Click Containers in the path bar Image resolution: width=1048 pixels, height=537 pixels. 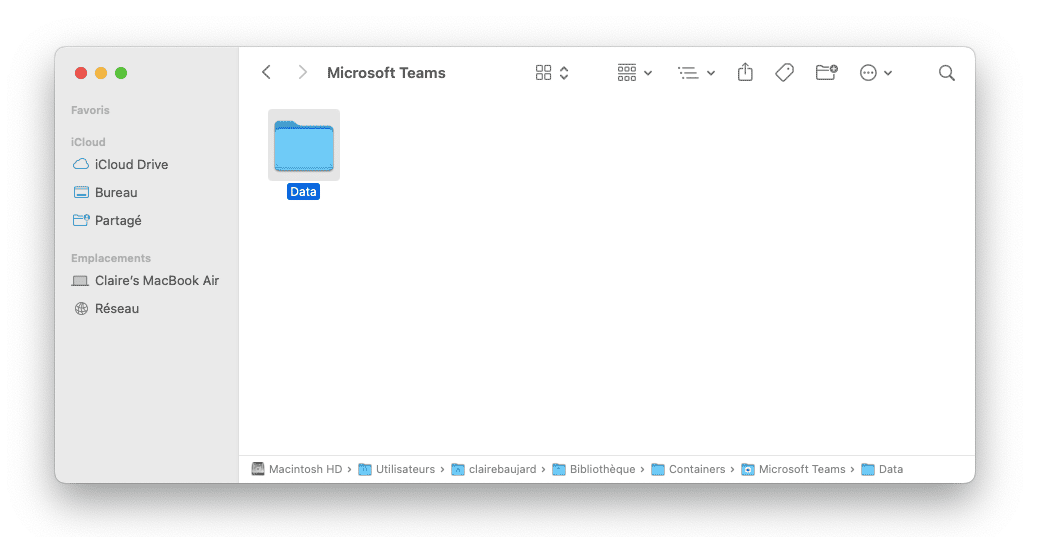688,469
